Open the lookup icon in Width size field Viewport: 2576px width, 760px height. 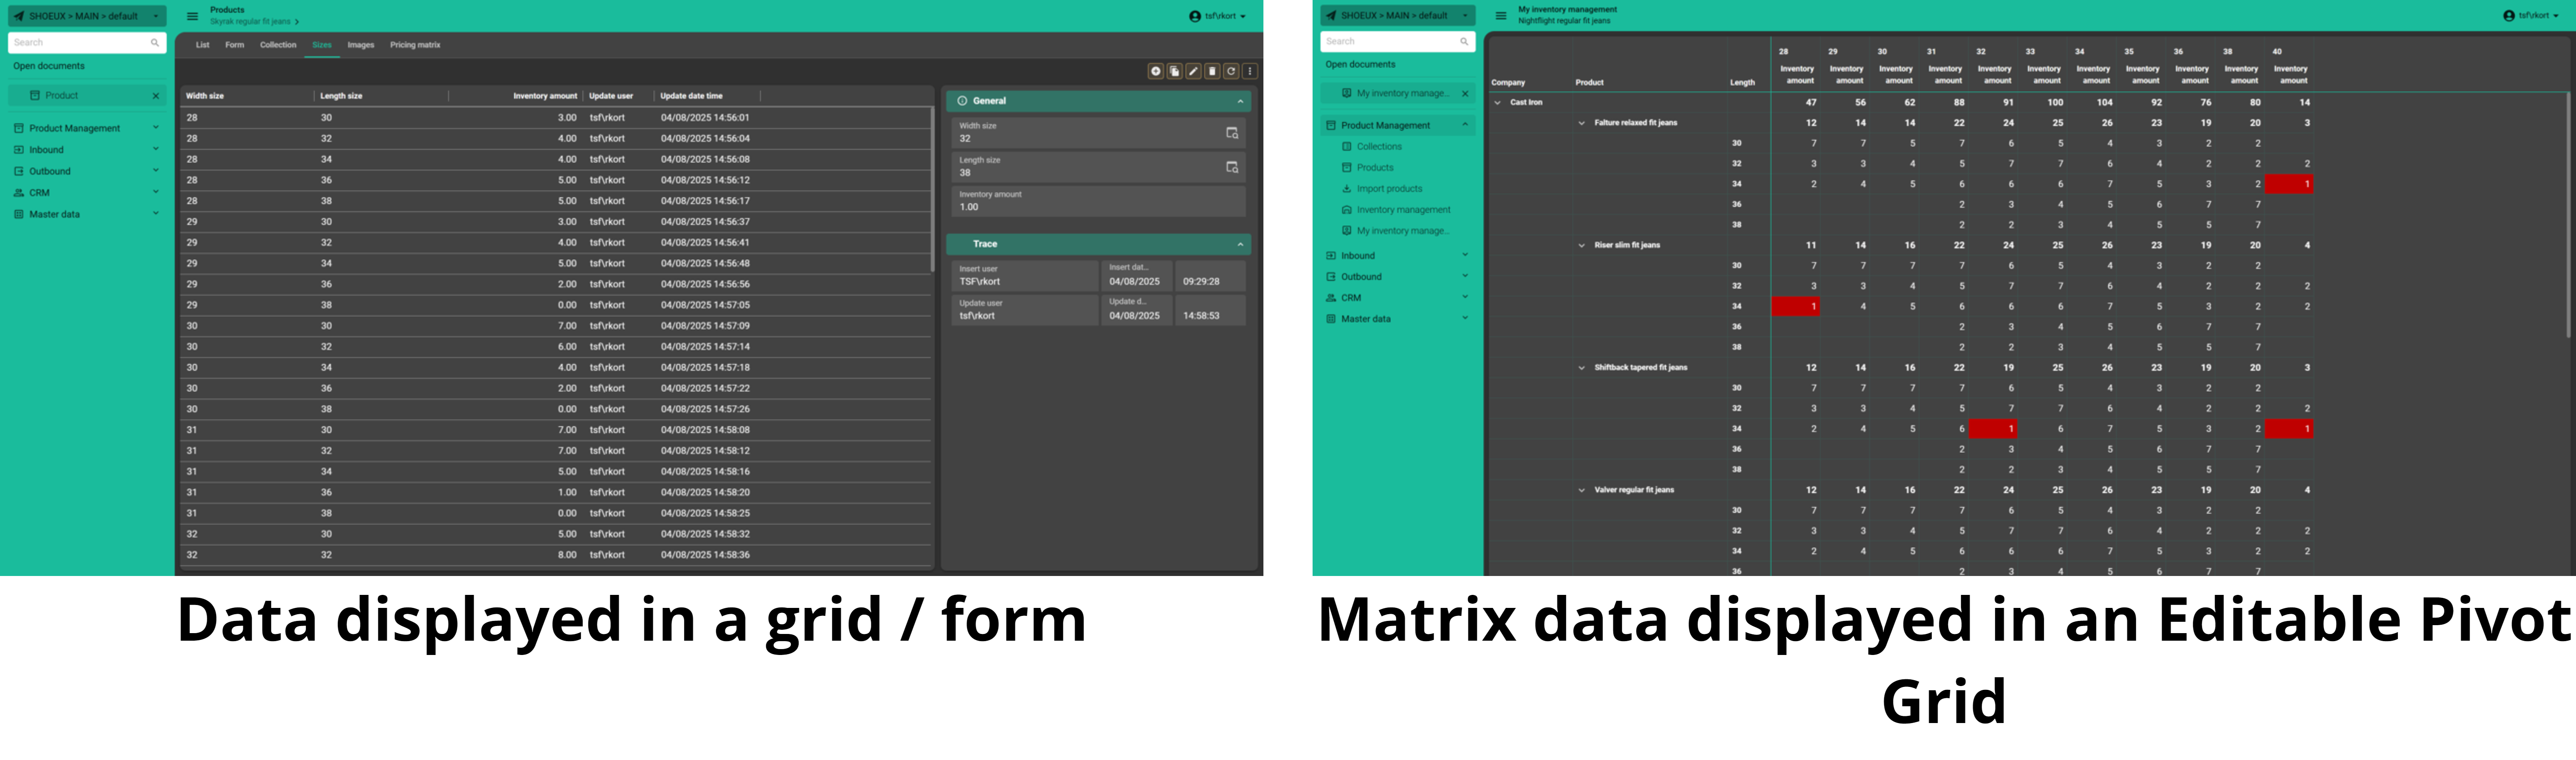(x=1232, y=133)
